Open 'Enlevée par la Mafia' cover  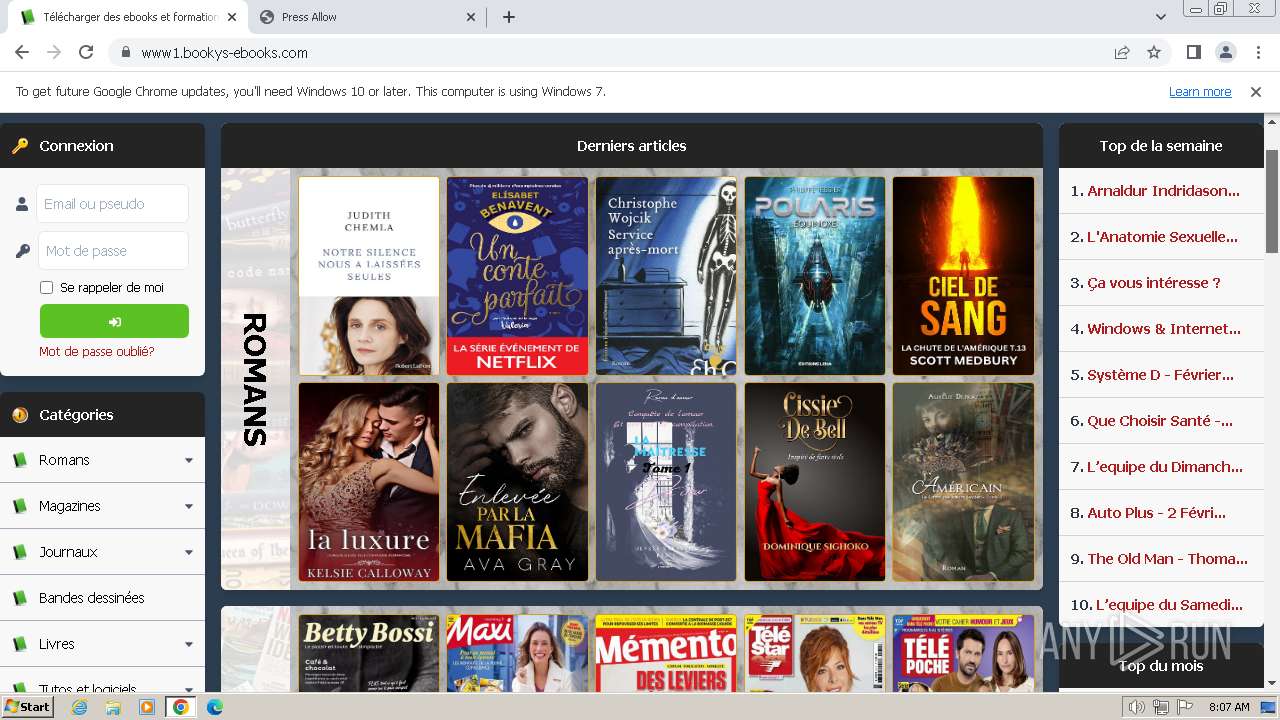pyautogui.click(x=517, y=482)
